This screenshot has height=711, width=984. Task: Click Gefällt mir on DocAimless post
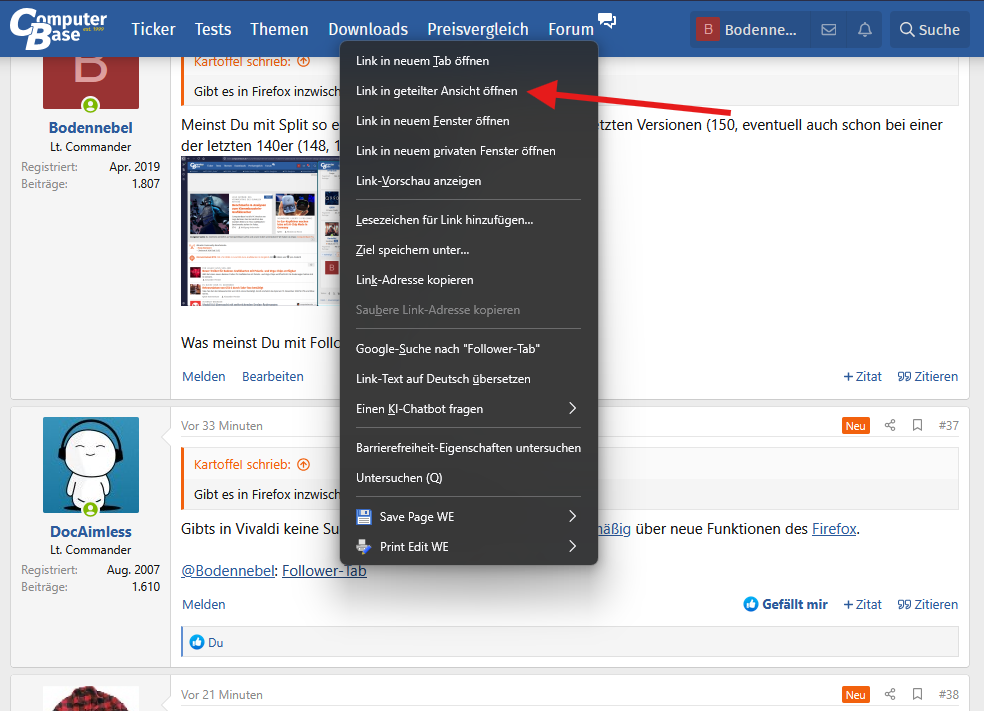tap(786, 604)
